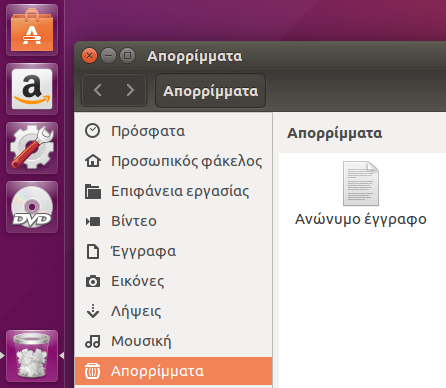Go to Βίντεο in the sidebar

click(173, 221)
